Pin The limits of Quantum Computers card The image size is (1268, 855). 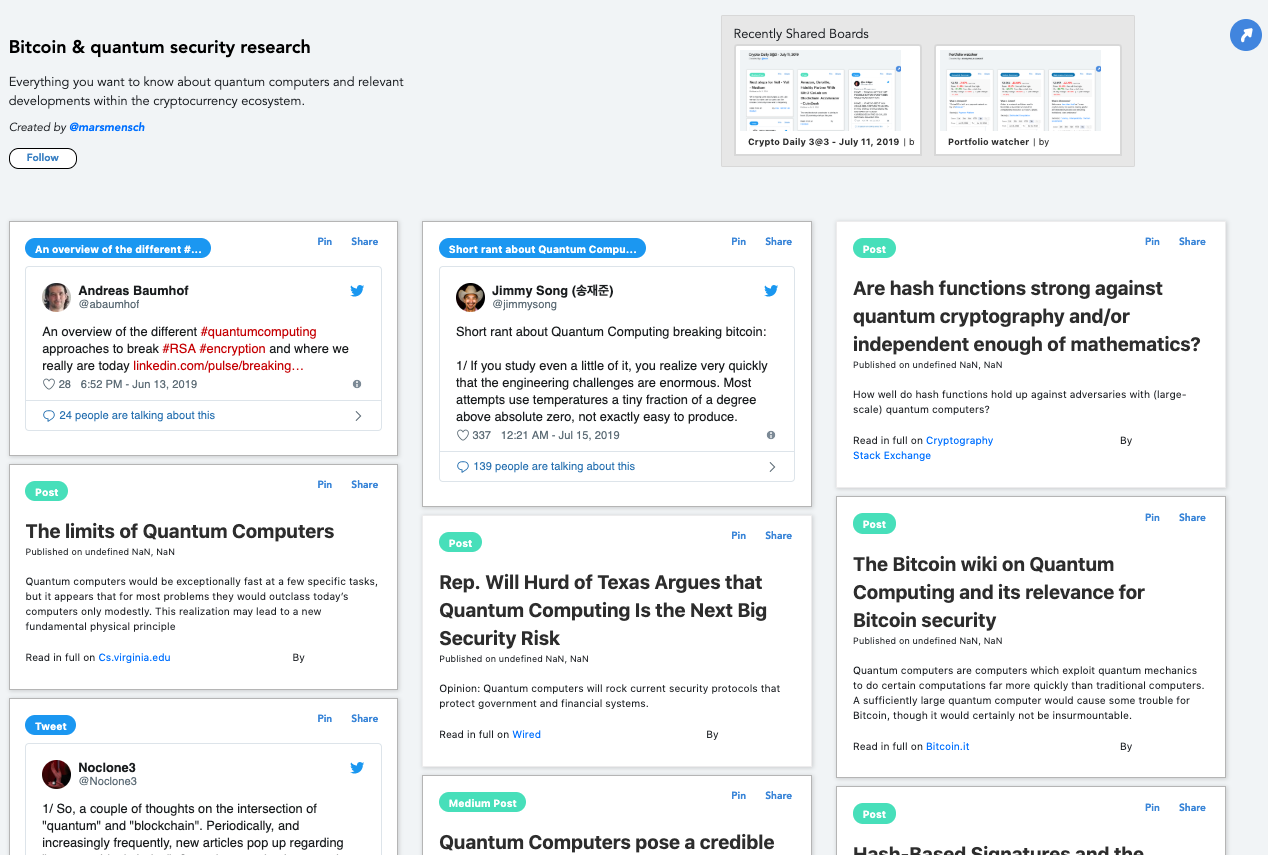tap(325, 485)
